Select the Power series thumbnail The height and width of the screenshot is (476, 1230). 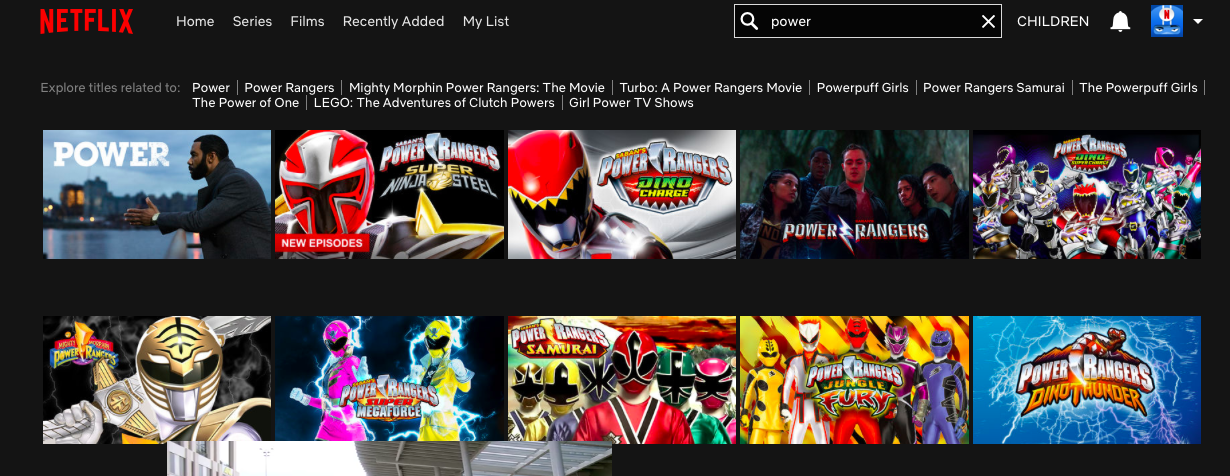click(x=157, y=194)
